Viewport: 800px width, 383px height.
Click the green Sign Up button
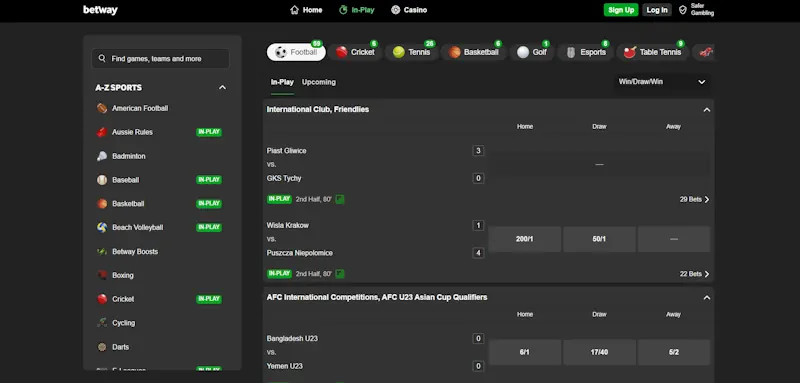(x=621, y=10)
